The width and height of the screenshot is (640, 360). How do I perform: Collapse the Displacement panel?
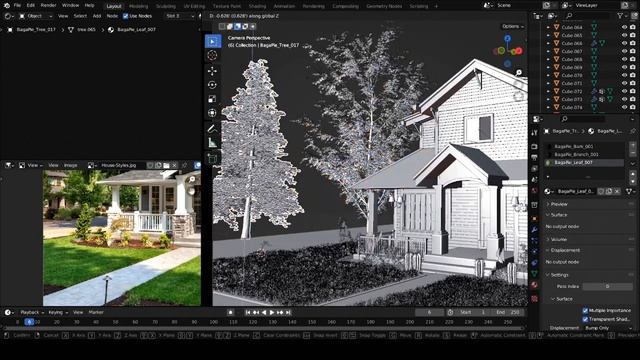point(565,250)
